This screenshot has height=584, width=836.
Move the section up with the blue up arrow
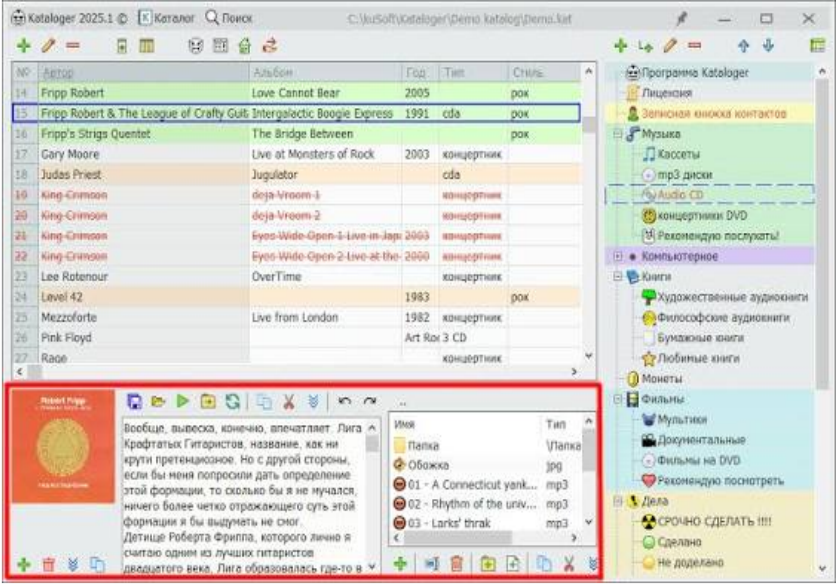point(743,46)
